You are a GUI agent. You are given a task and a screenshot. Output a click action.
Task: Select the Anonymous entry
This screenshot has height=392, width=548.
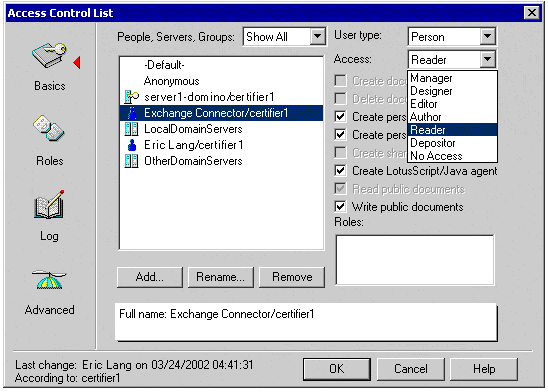pos(221,81)
